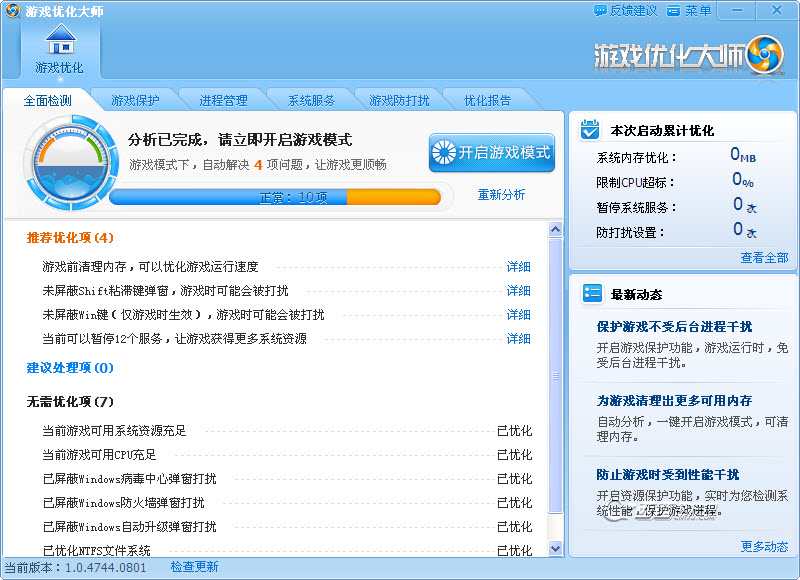Click the 无需优化项(7) heading
This screenshot has height=580, width=800.
tap(70, 402)
